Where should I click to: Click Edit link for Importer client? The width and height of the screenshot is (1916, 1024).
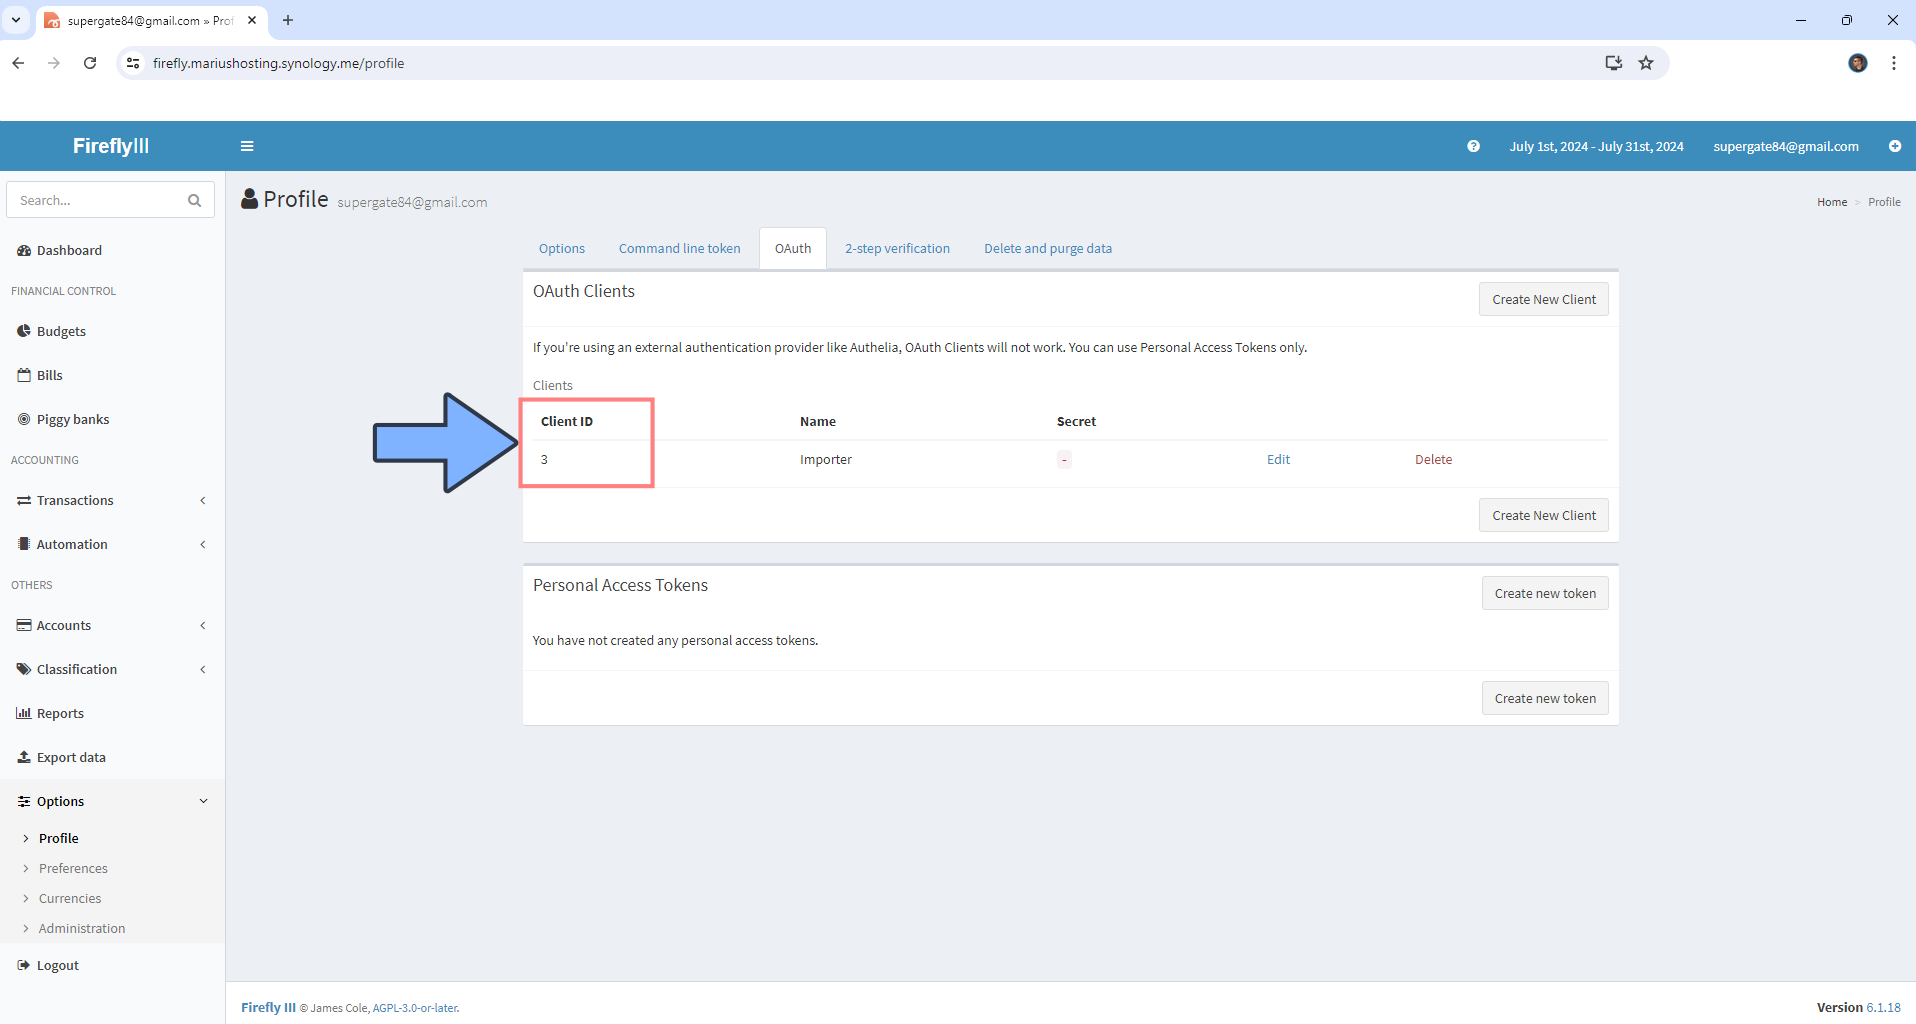coord(1278,460)
